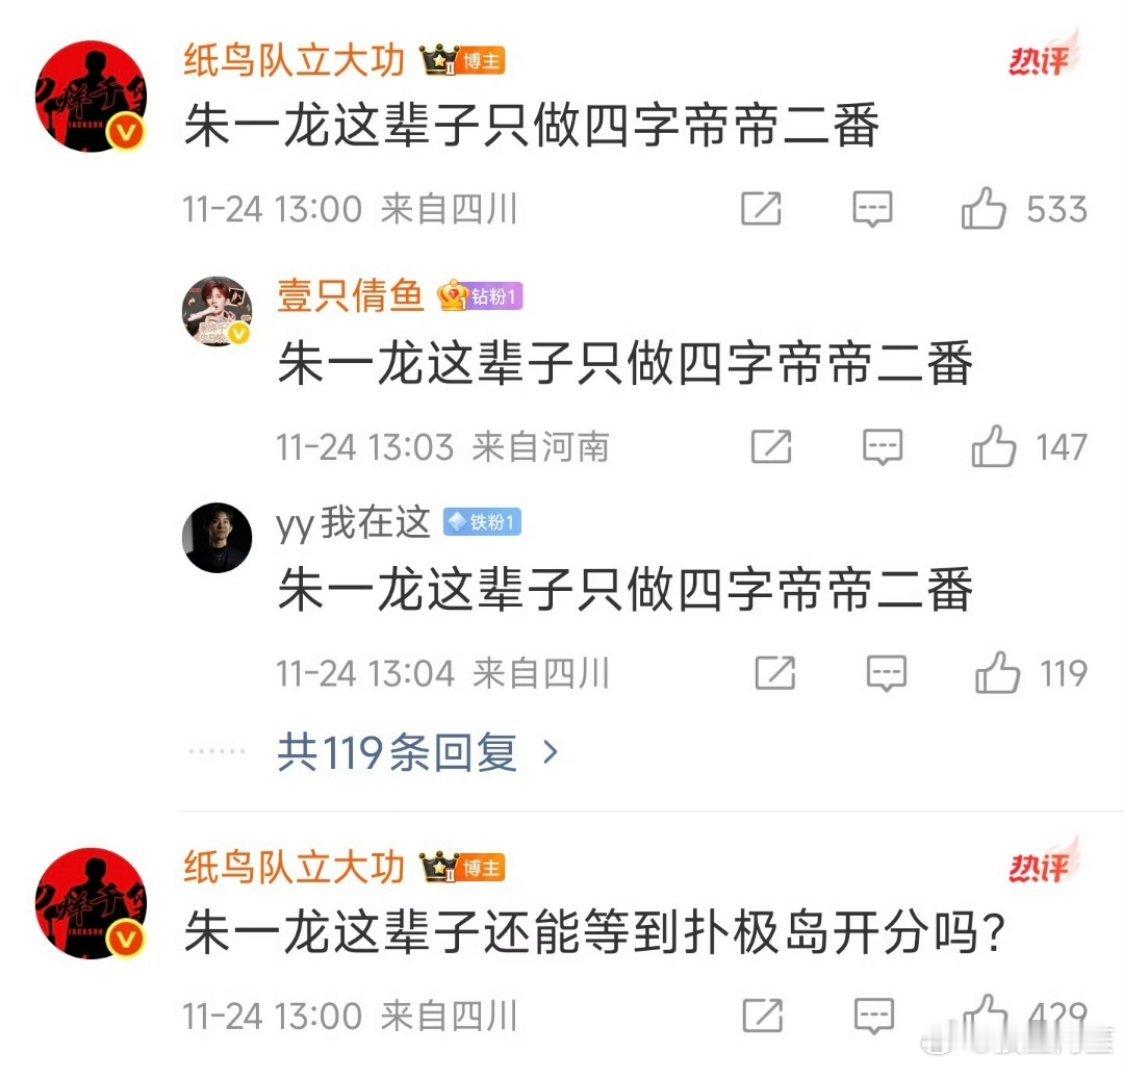Screen dimensions: 1124x1066
Task: Like the top comment with 533 likes
Action: click(x=984, y=209)
